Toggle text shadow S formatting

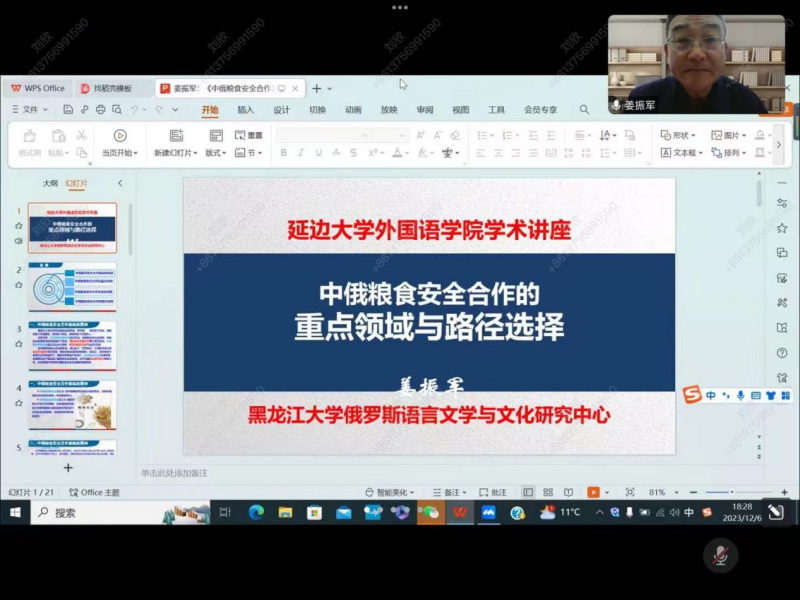[354, 153]
